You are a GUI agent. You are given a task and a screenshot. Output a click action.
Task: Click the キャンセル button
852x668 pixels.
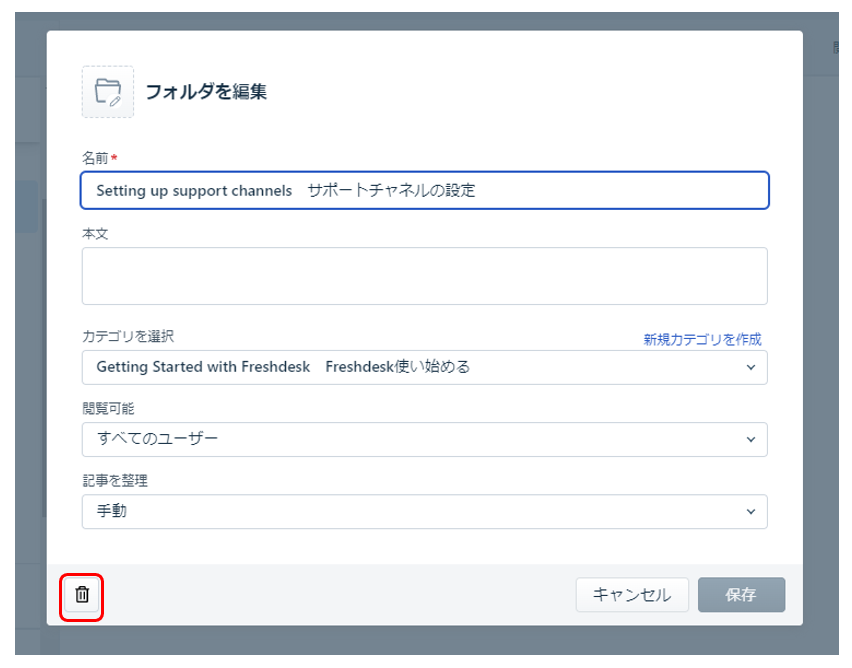point(632,595)
